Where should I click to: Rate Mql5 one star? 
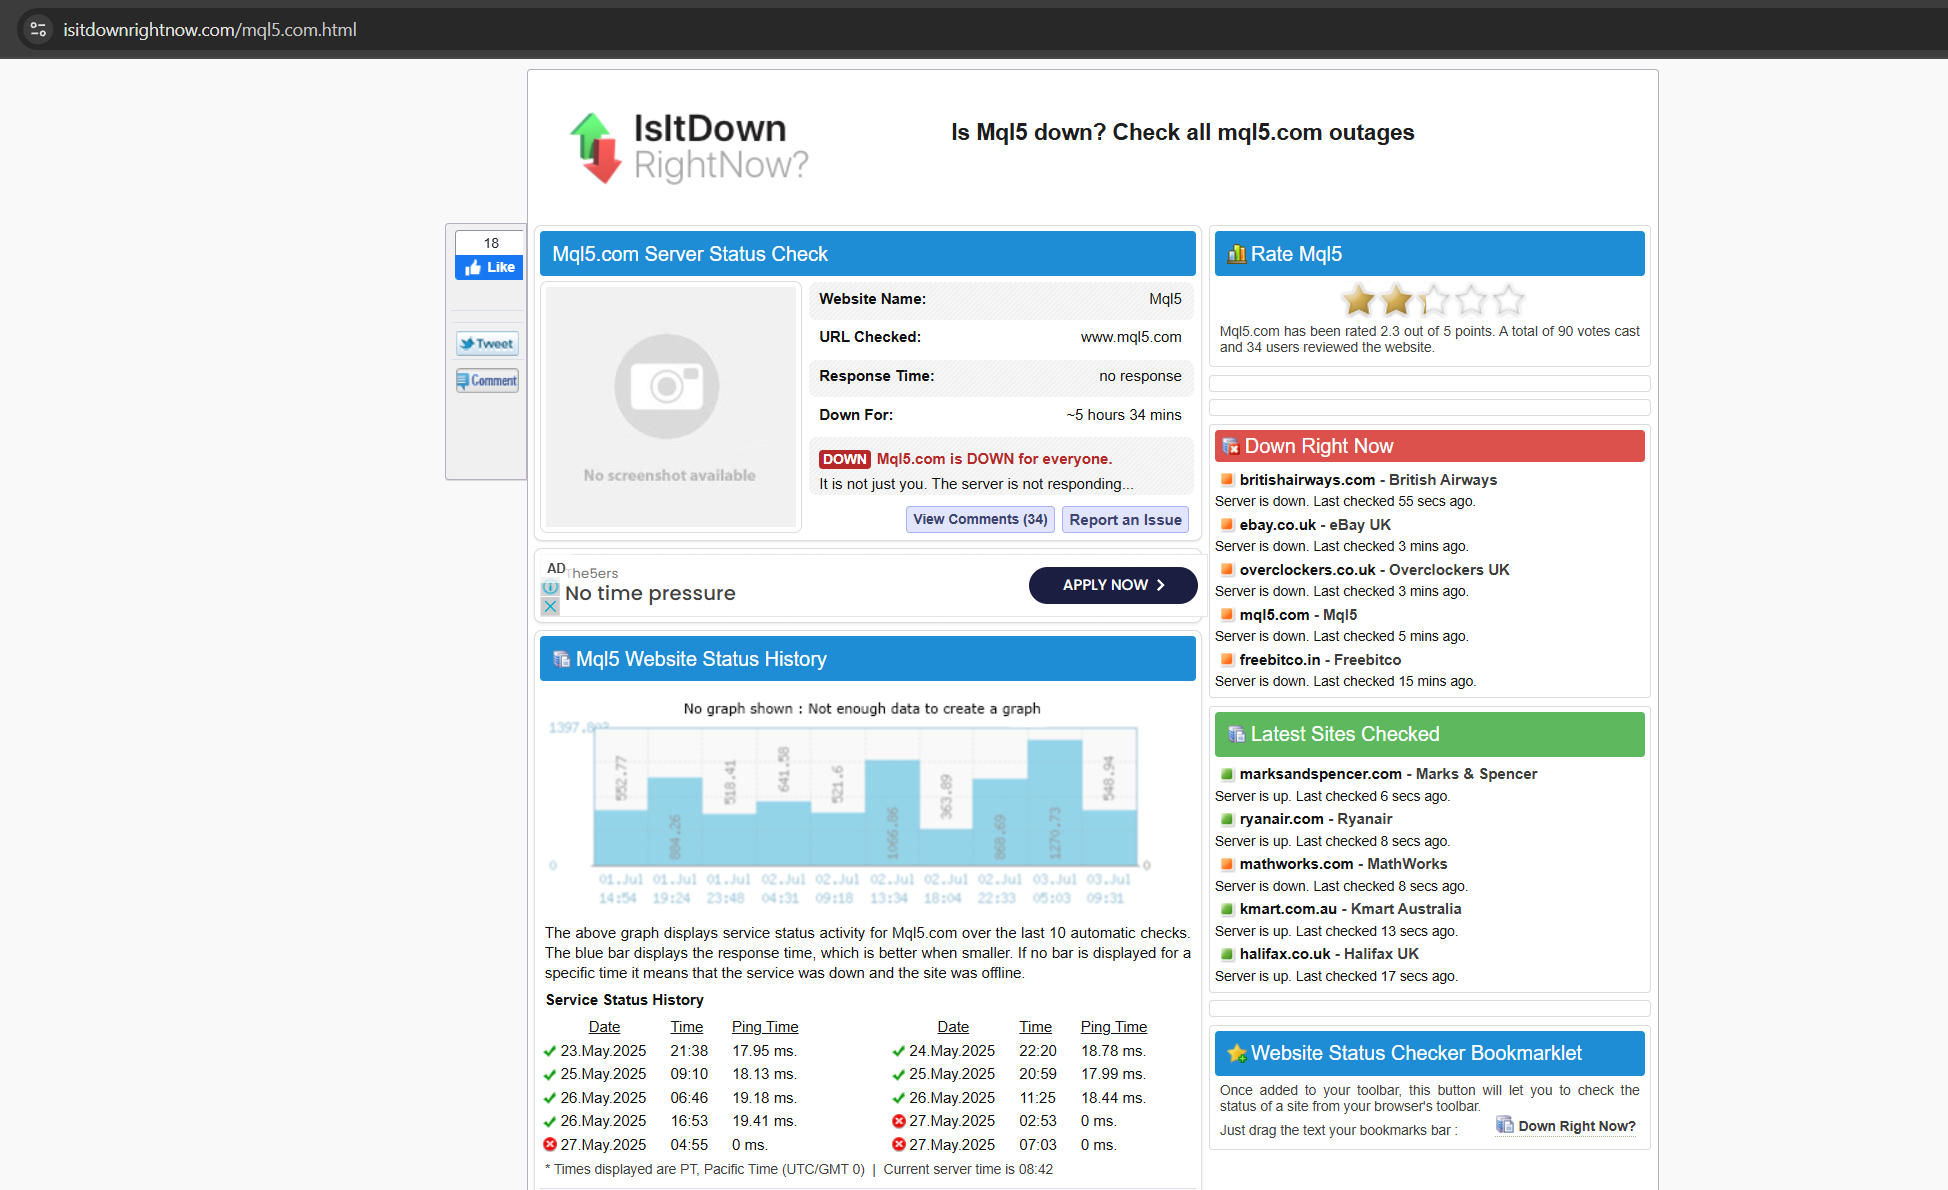(x=1359, y=299)
